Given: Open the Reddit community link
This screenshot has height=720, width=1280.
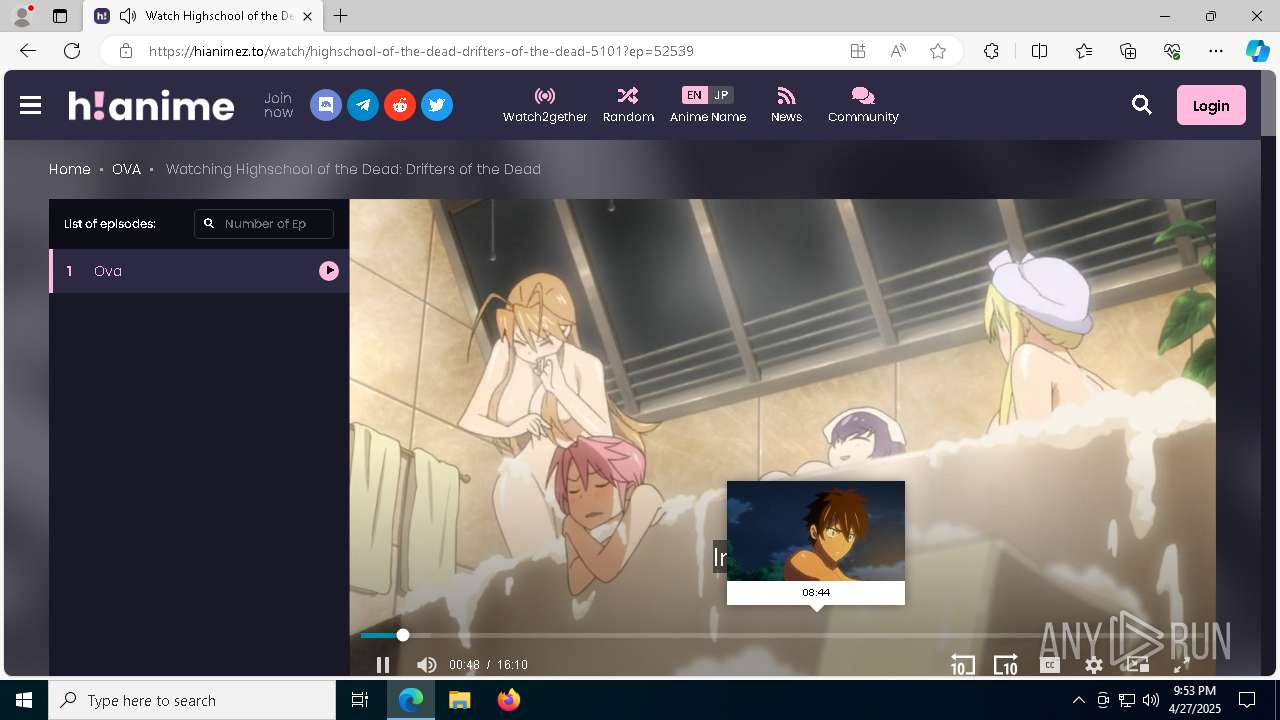Looking at the screenshot, I should [x=400, y=105].
